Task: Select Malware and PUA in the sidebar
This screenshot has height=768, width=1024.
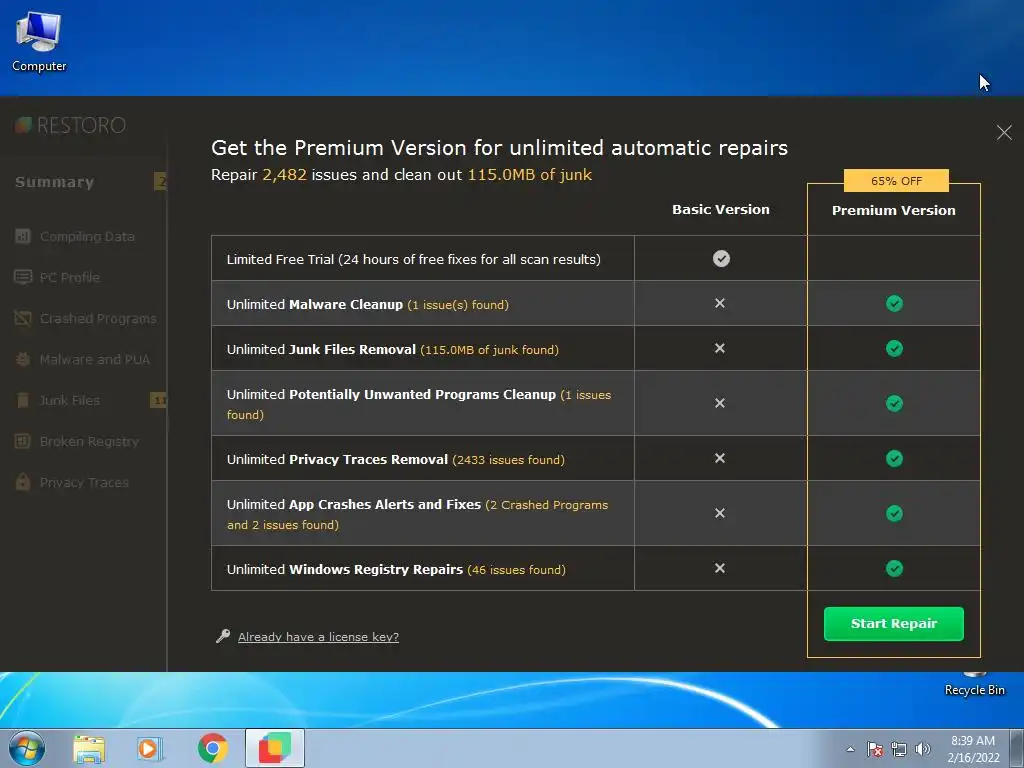Action: point(95,360)
